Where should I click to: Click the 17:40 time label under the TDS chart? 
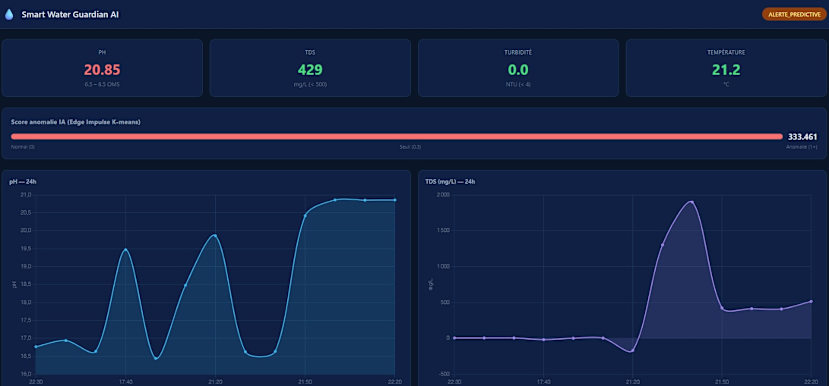pos(543,381)
